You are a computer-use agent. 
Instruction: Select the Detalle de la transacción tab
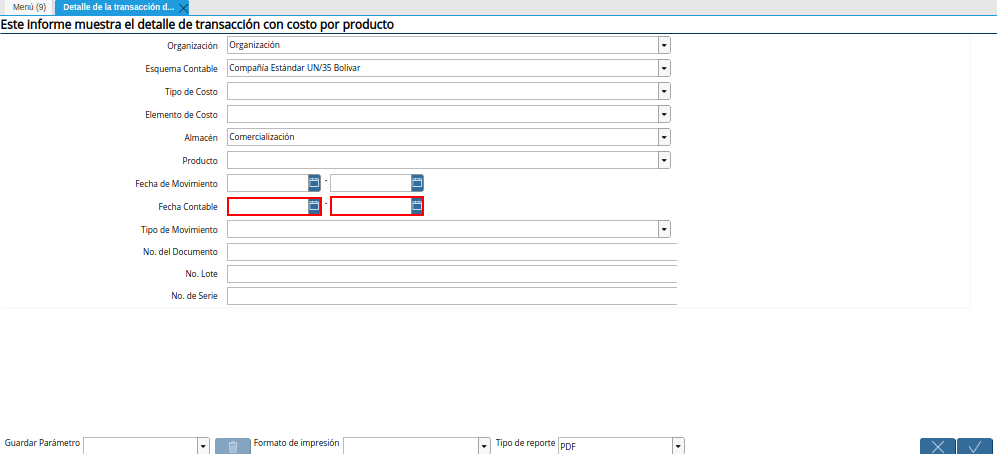click(118, 8)
